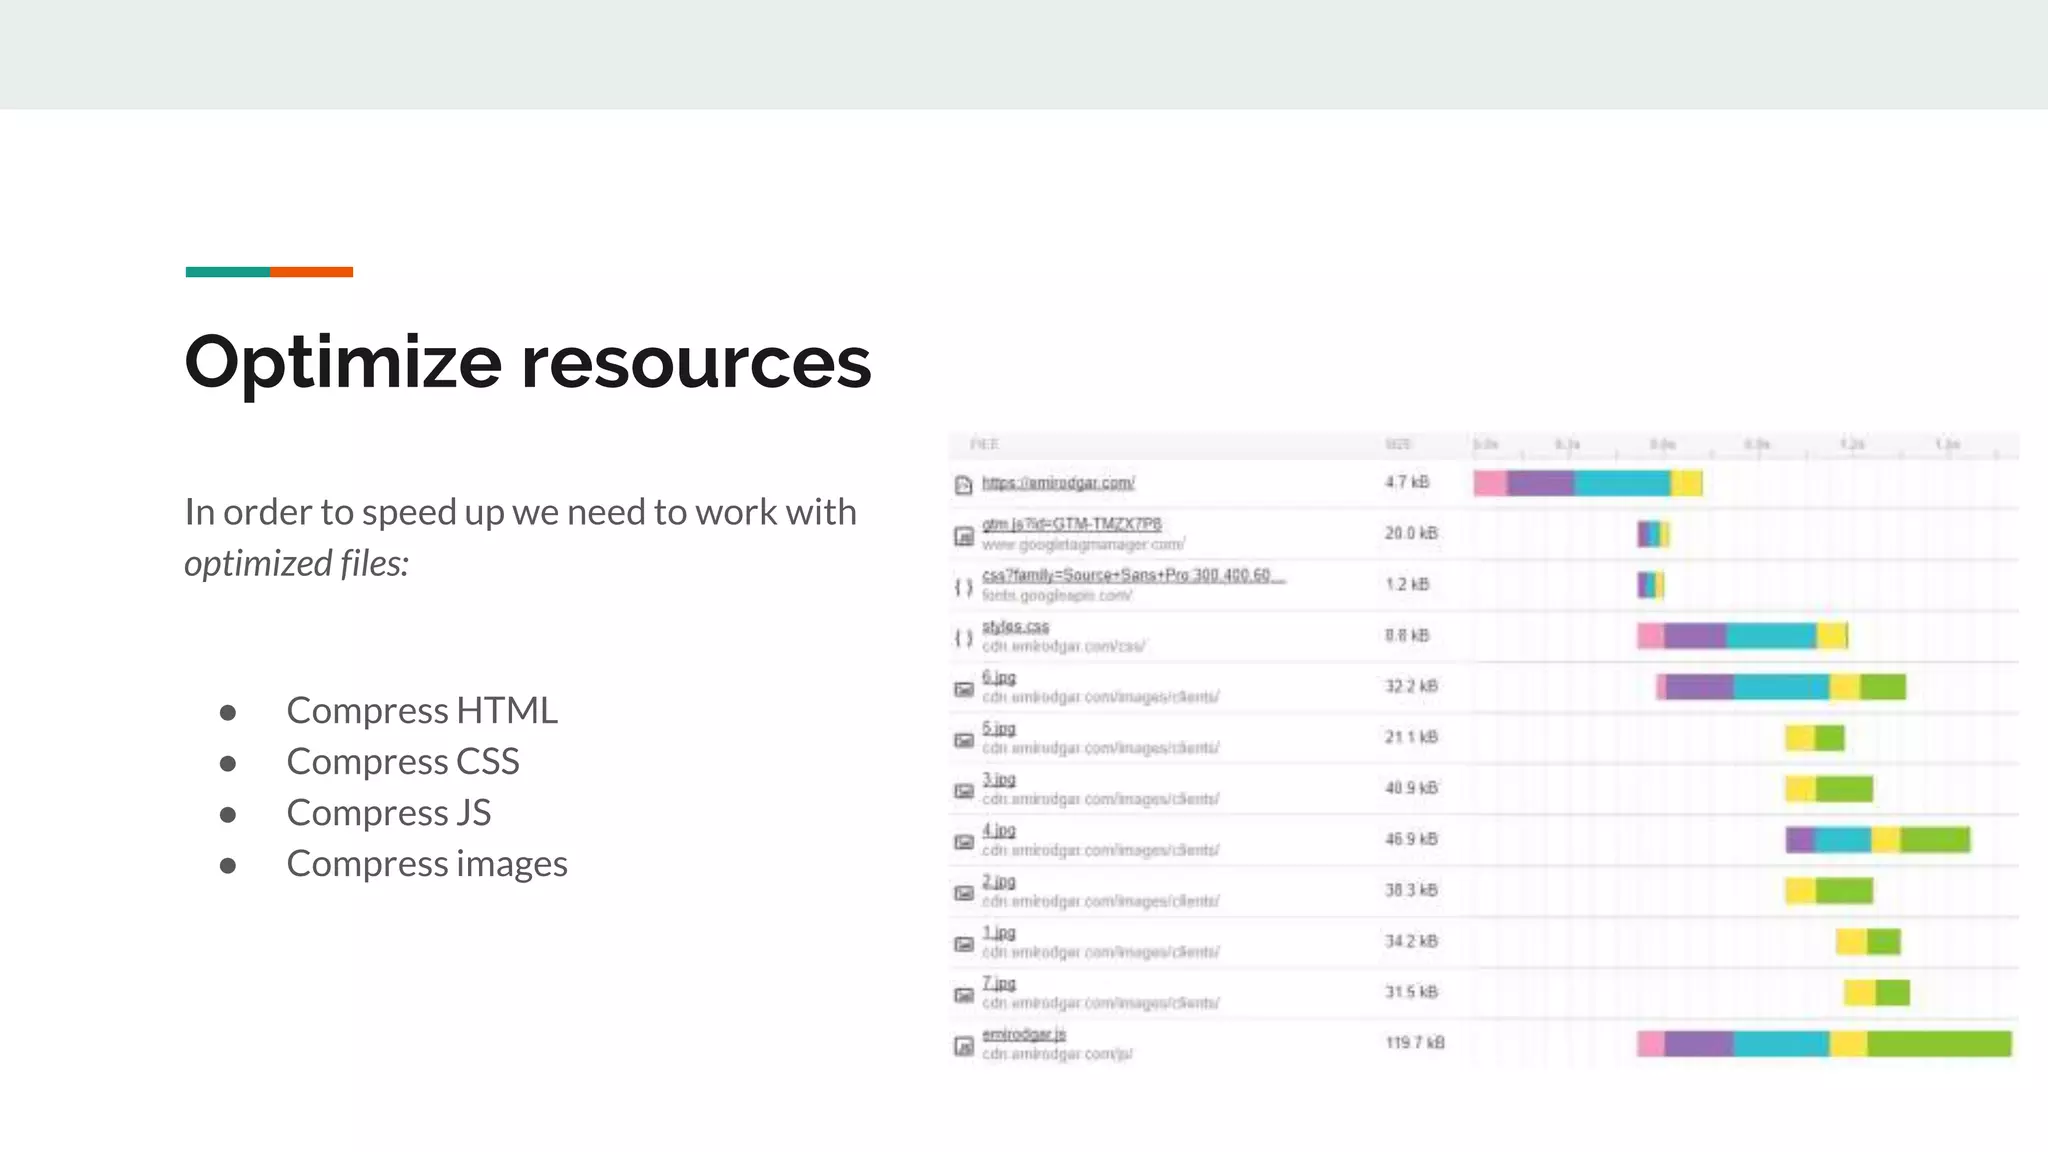Image resolution: width=2048 pixels, height=1152 pixels.
Task: Click the 4.7 kB size value
Action: [x=1407, y=482]
